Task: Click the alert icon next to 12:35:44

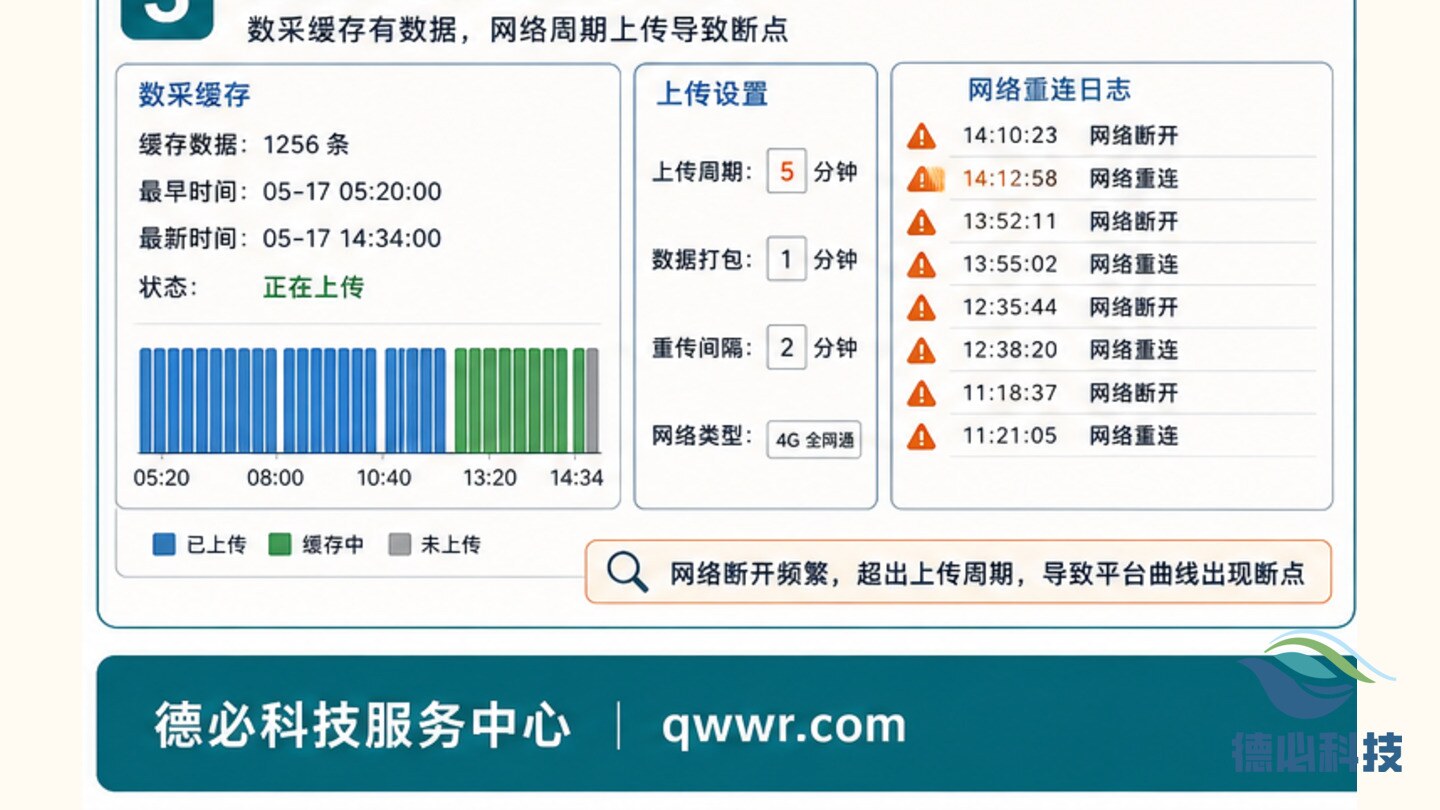Action: tap(921, 308)
